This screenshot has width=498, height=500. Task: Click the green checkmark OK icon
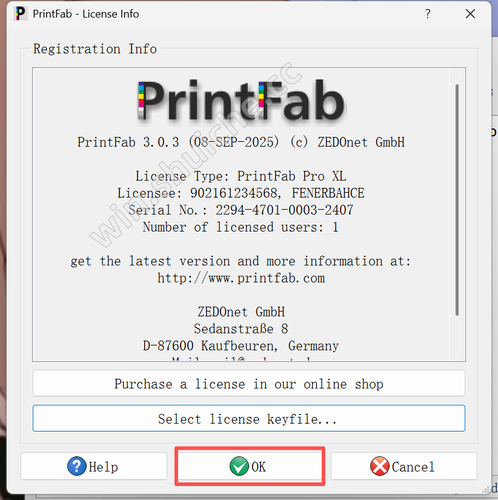(239, 466)
